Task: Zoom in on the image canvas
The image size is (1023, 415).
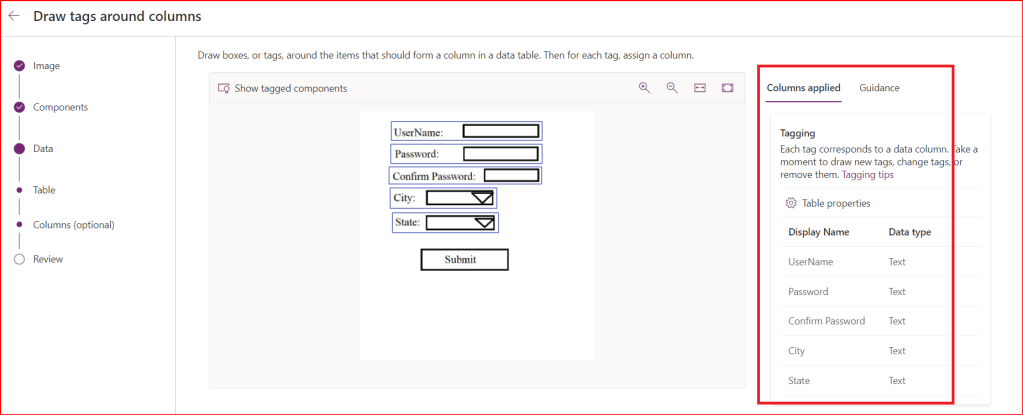Action: [645, 88]
